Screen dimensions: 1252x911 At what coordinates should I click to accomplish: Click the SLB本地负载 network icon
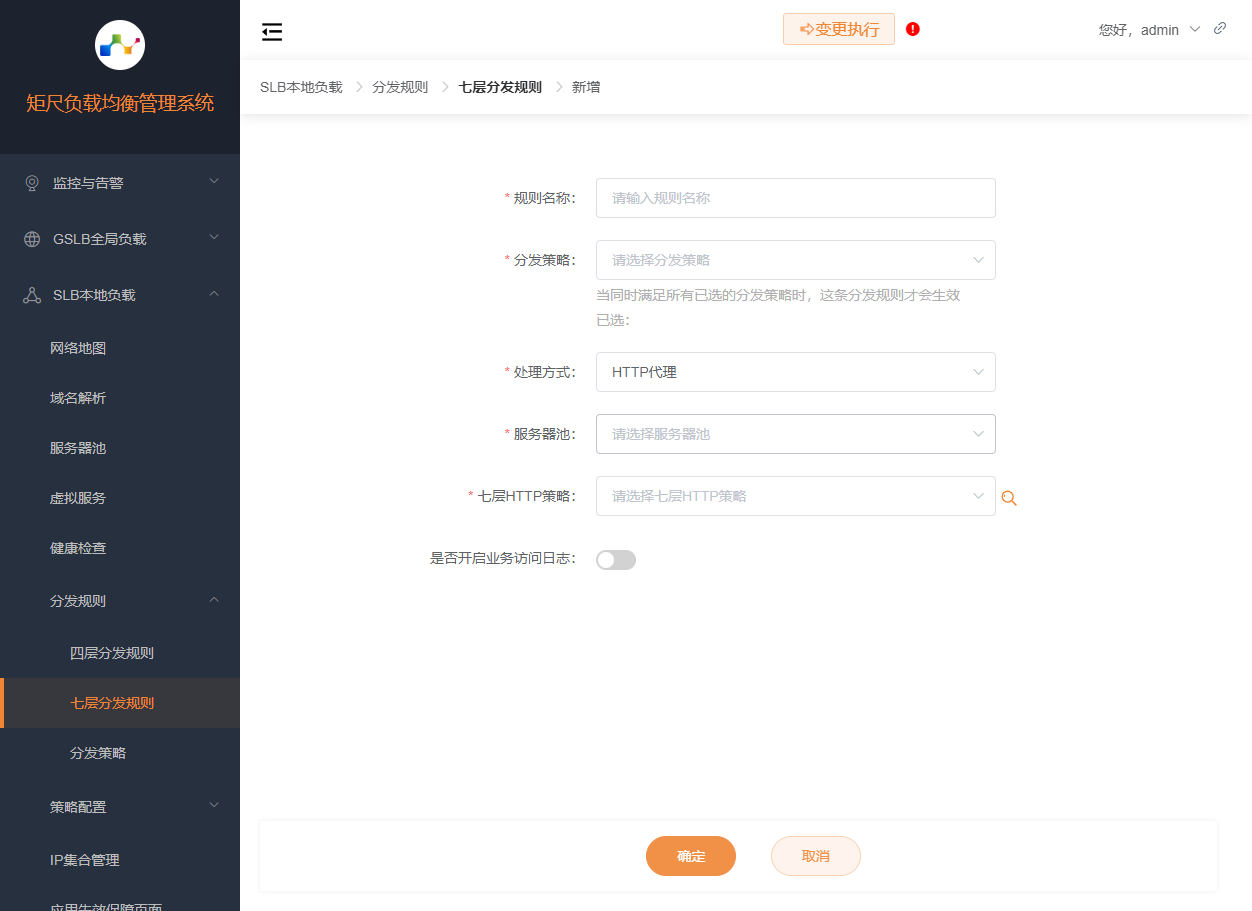click(x=32, y=295)
